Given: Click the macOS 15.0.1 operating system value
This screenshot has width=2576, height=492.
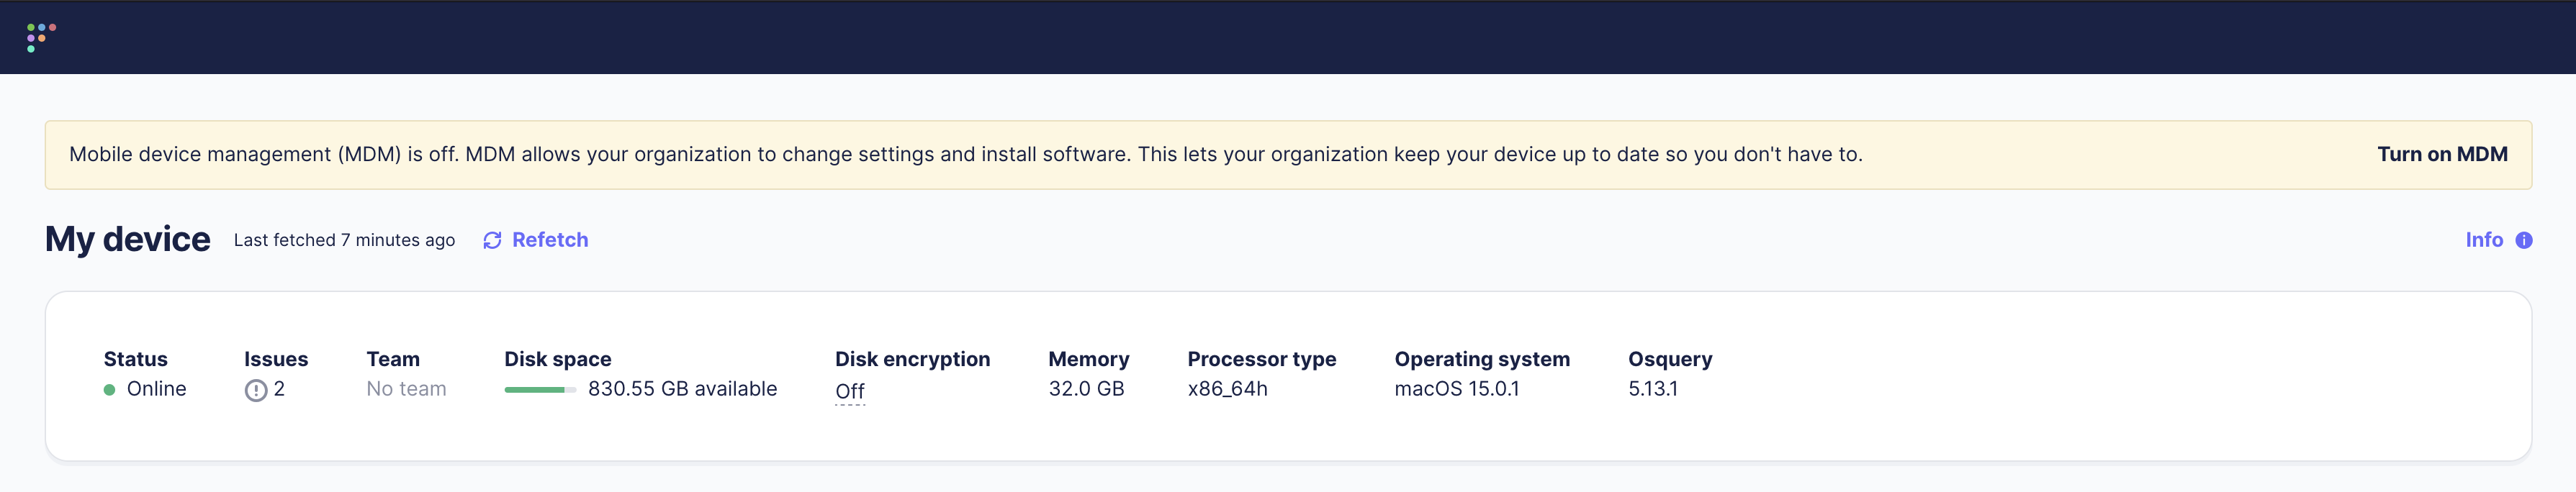Looking at the screenshot, I should tap(1456, 389).
